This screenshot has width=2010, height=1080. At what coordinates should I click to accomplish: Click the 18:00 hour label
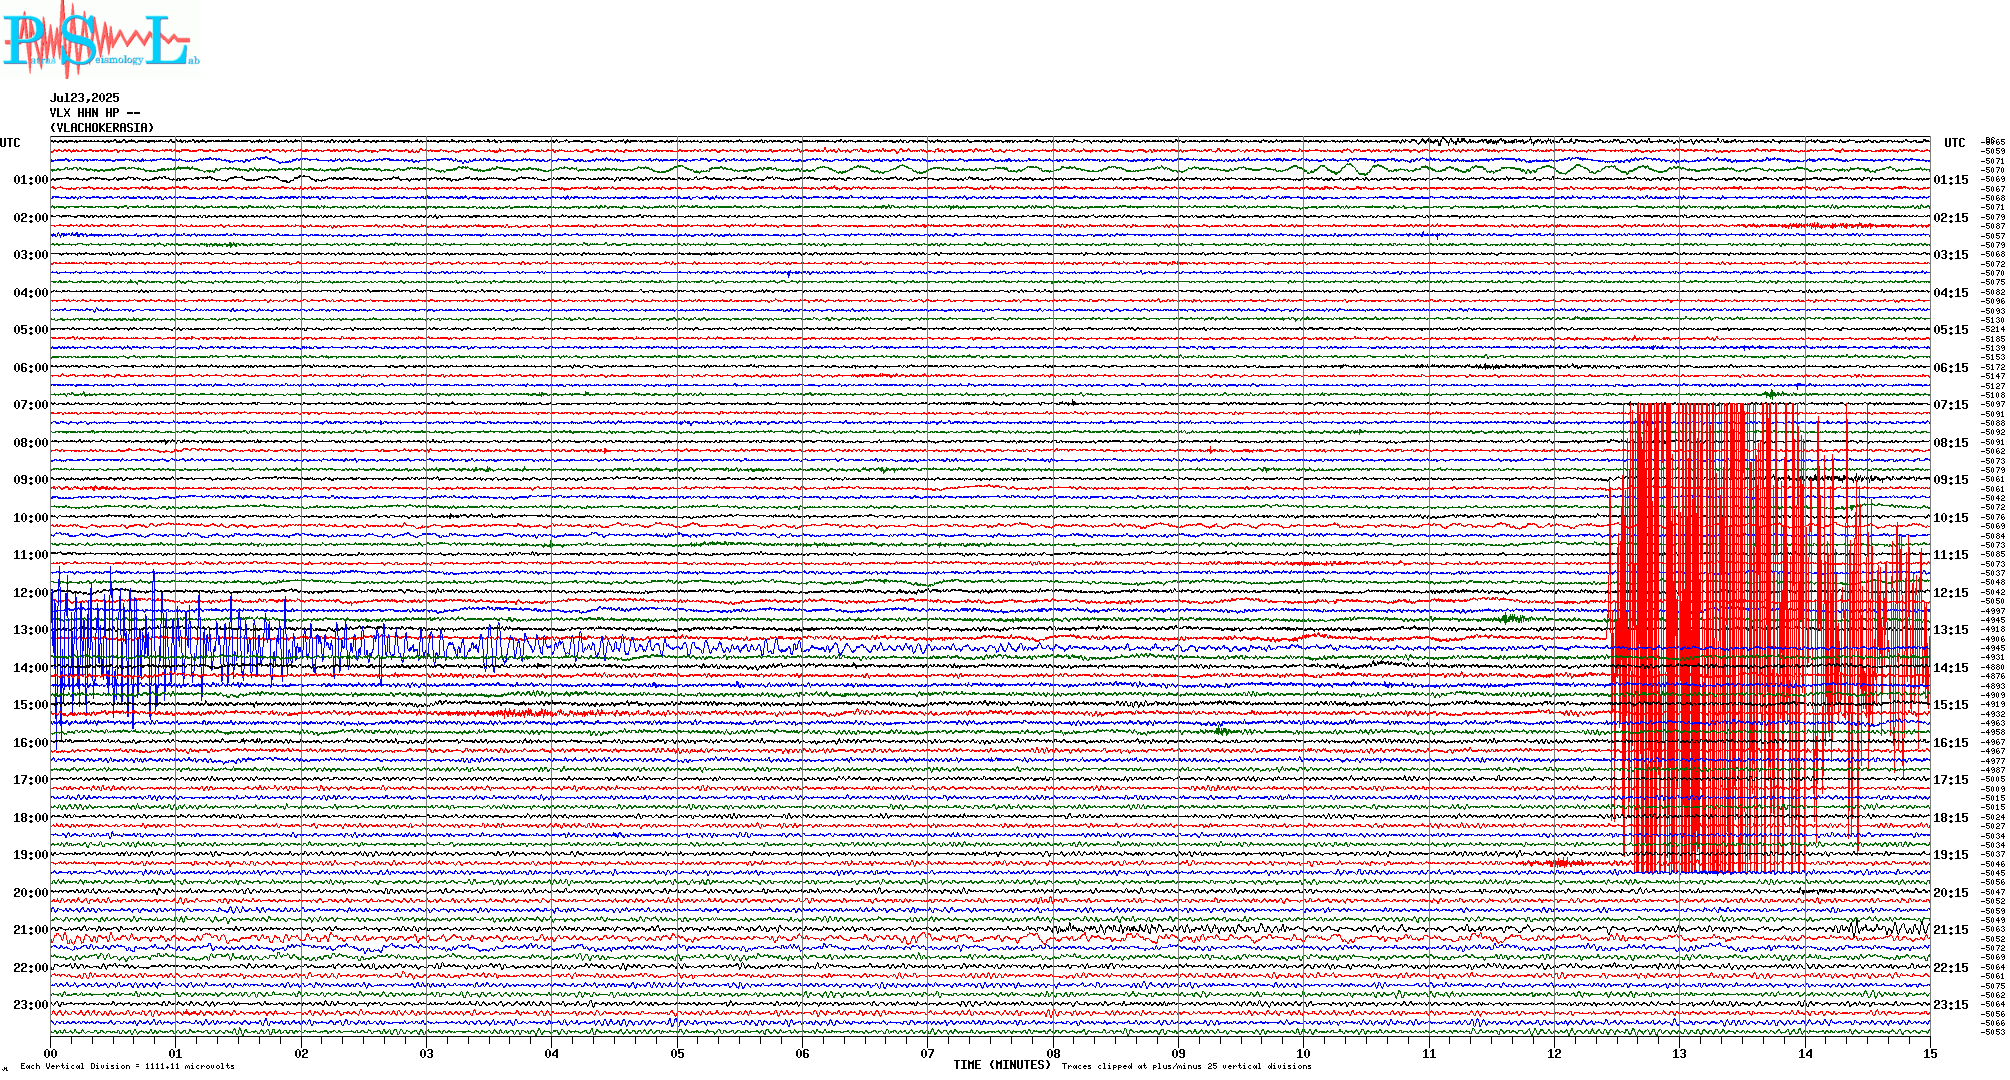pos(31,818)
